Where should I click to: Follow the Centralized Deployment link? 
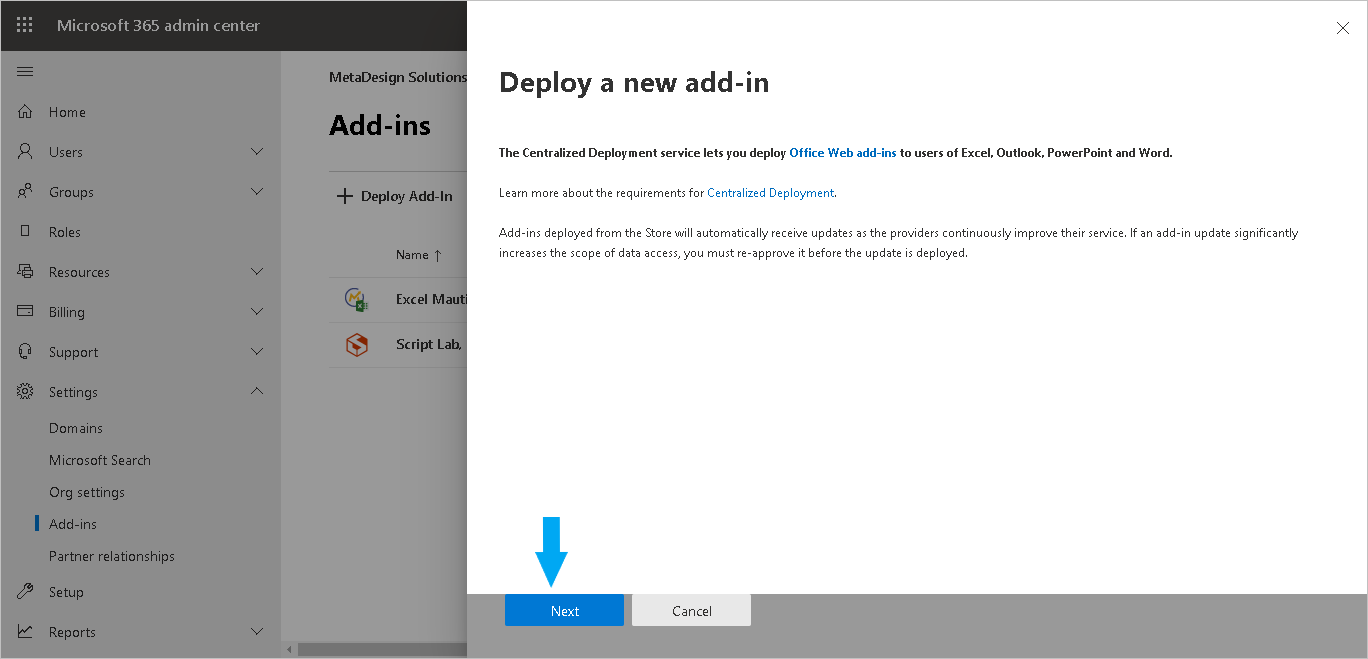pyautogui.click(x=770, y=193)
